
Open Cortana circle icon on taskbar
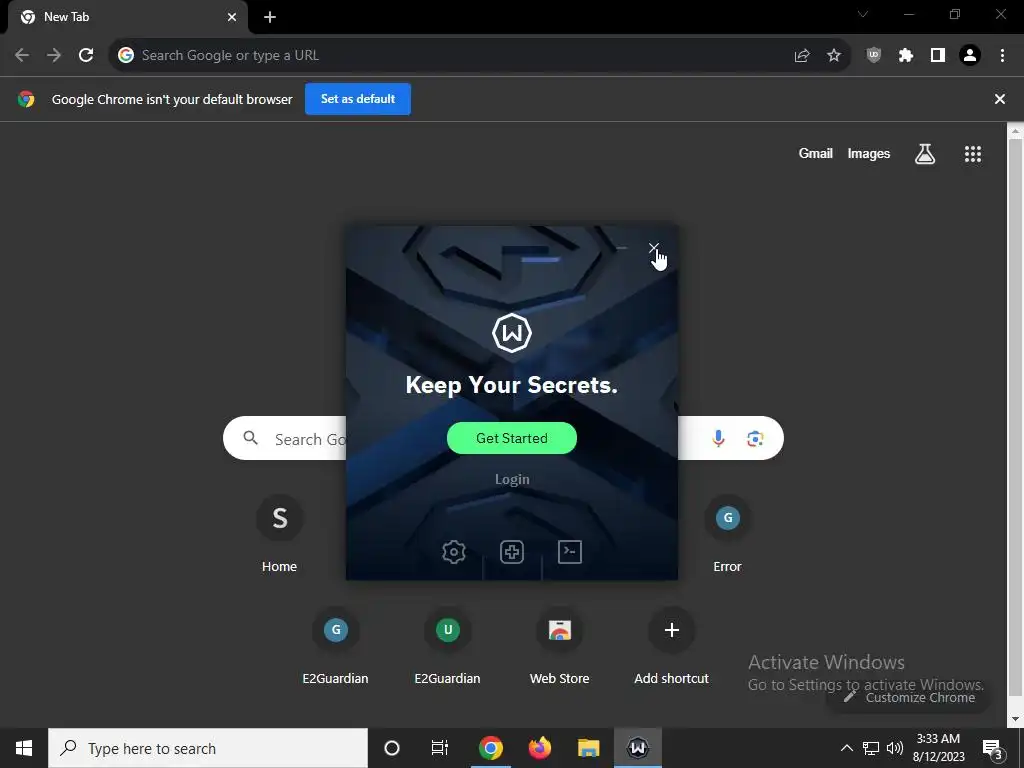(x=392, y=748)
